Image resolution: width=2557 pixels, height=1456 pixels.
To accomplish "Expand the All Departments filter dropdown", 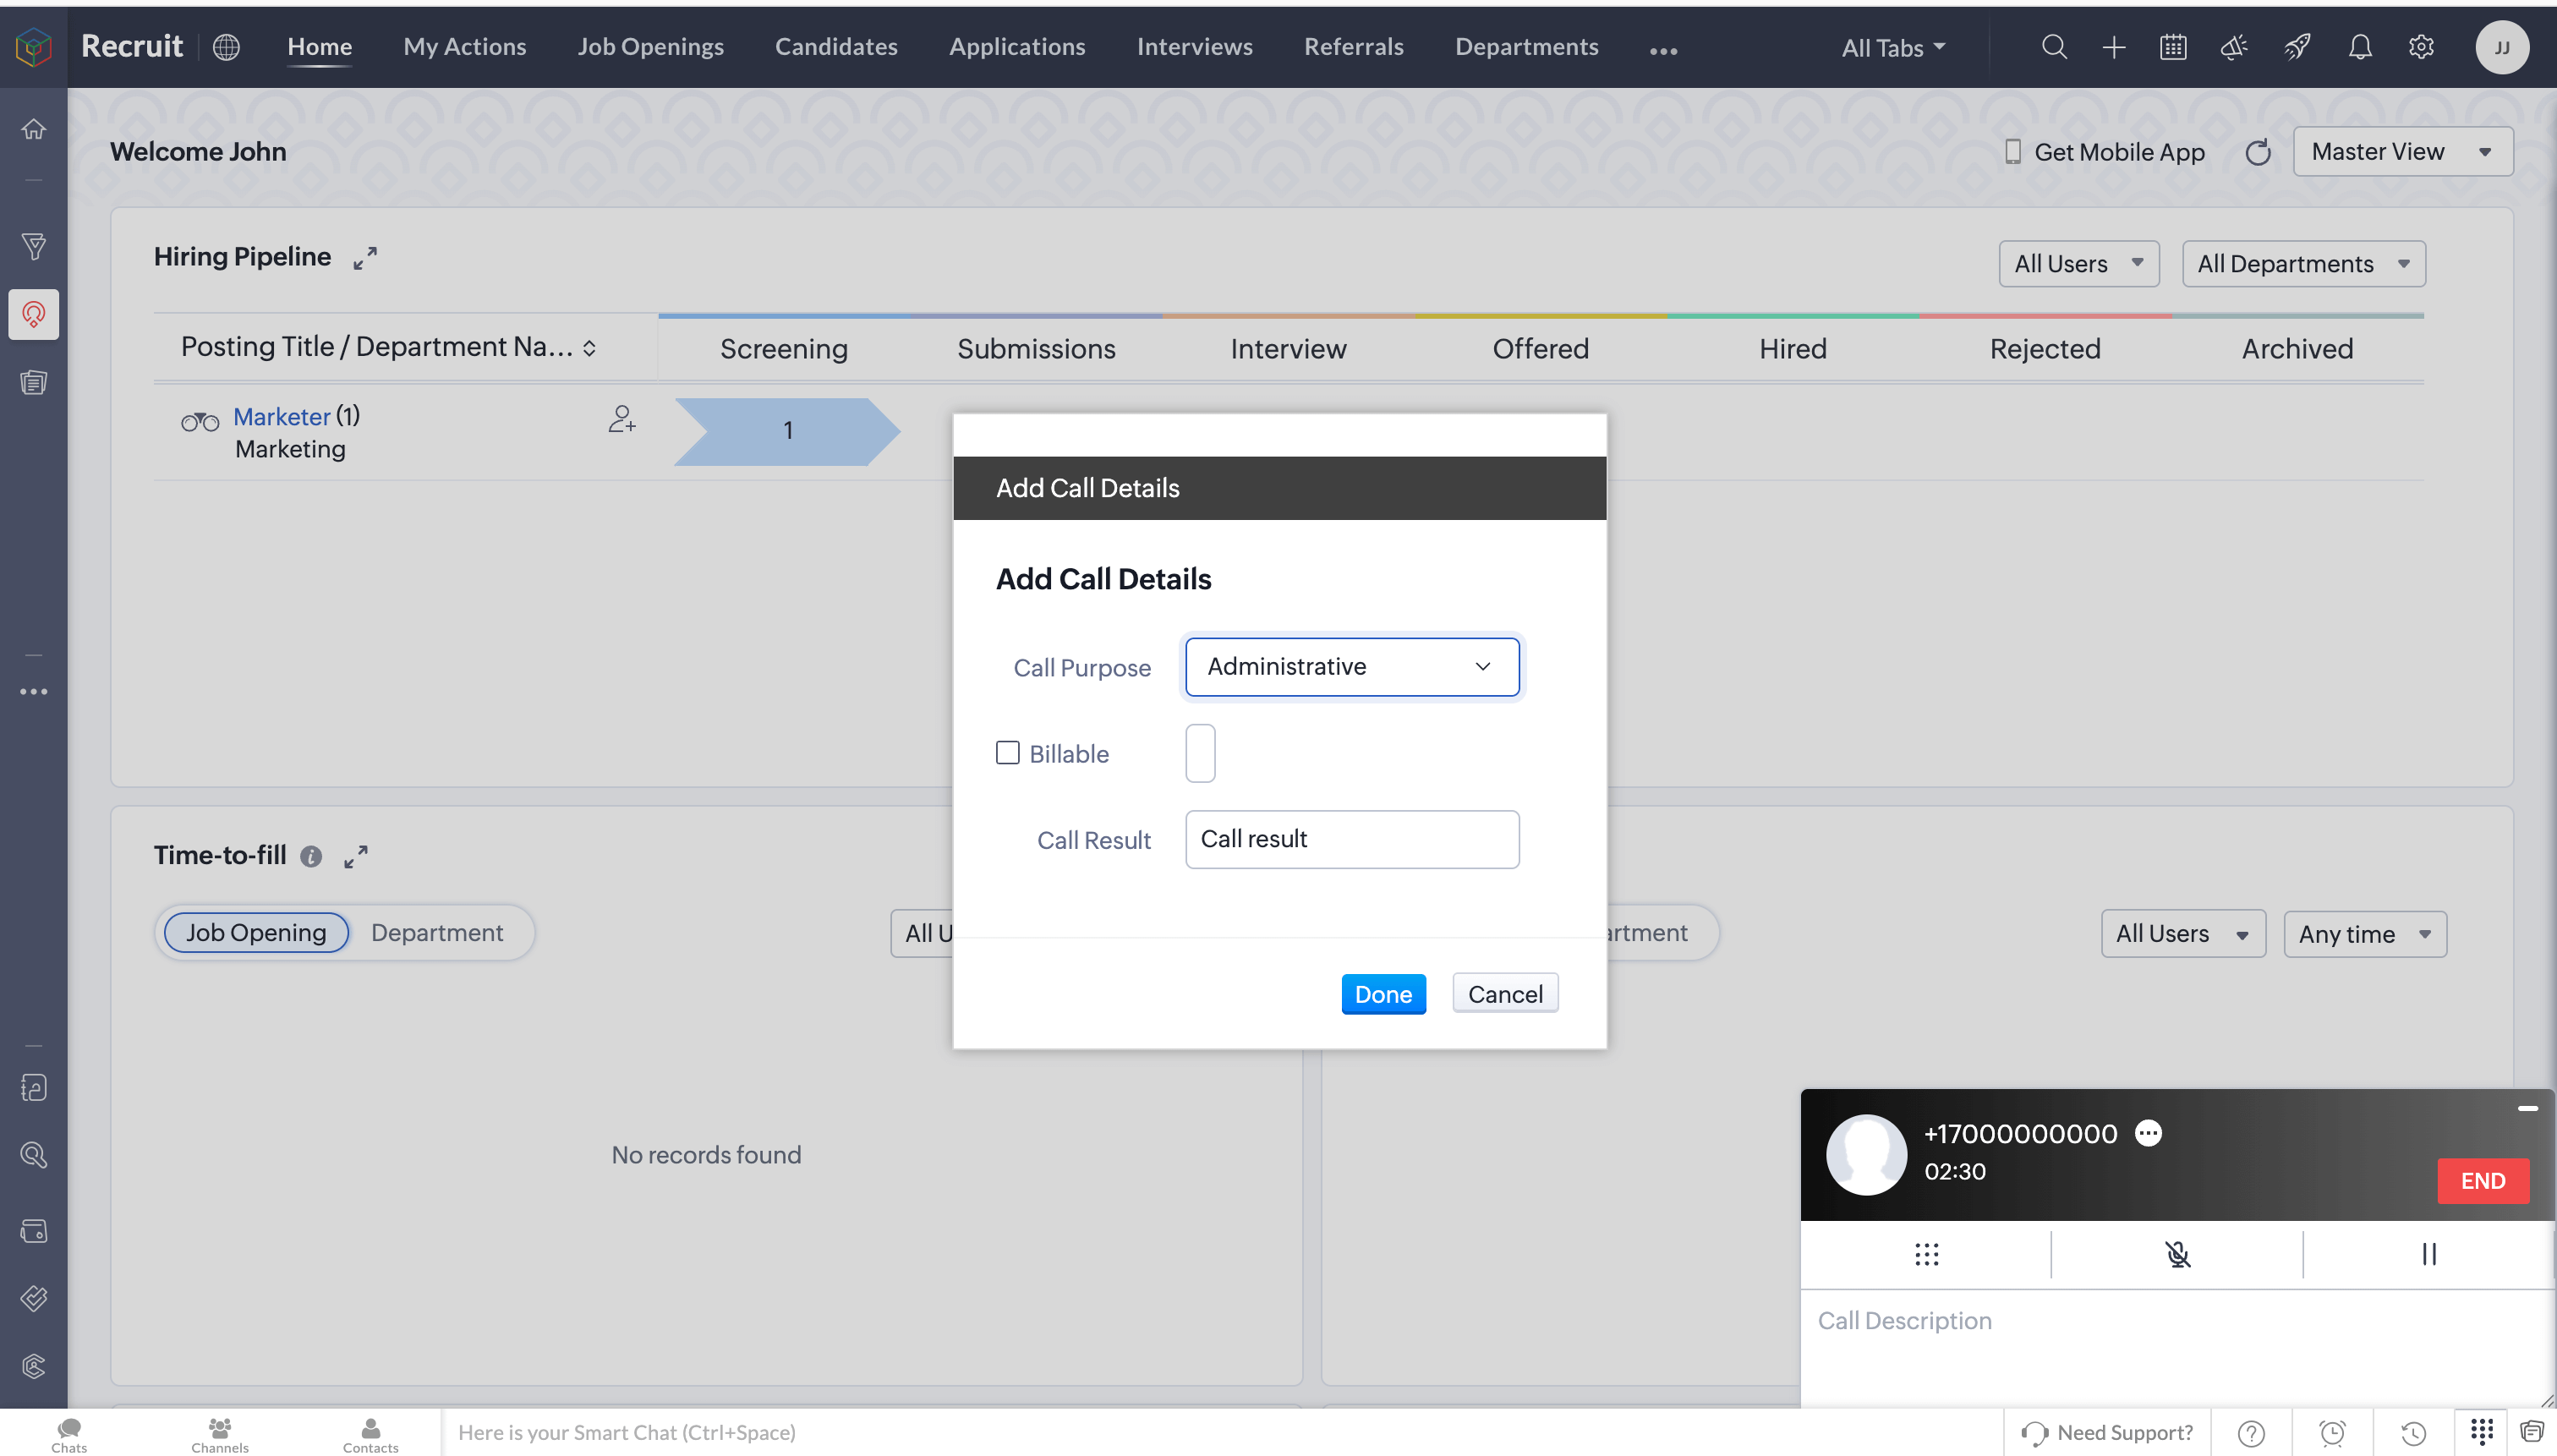I will pos(2302,264).
